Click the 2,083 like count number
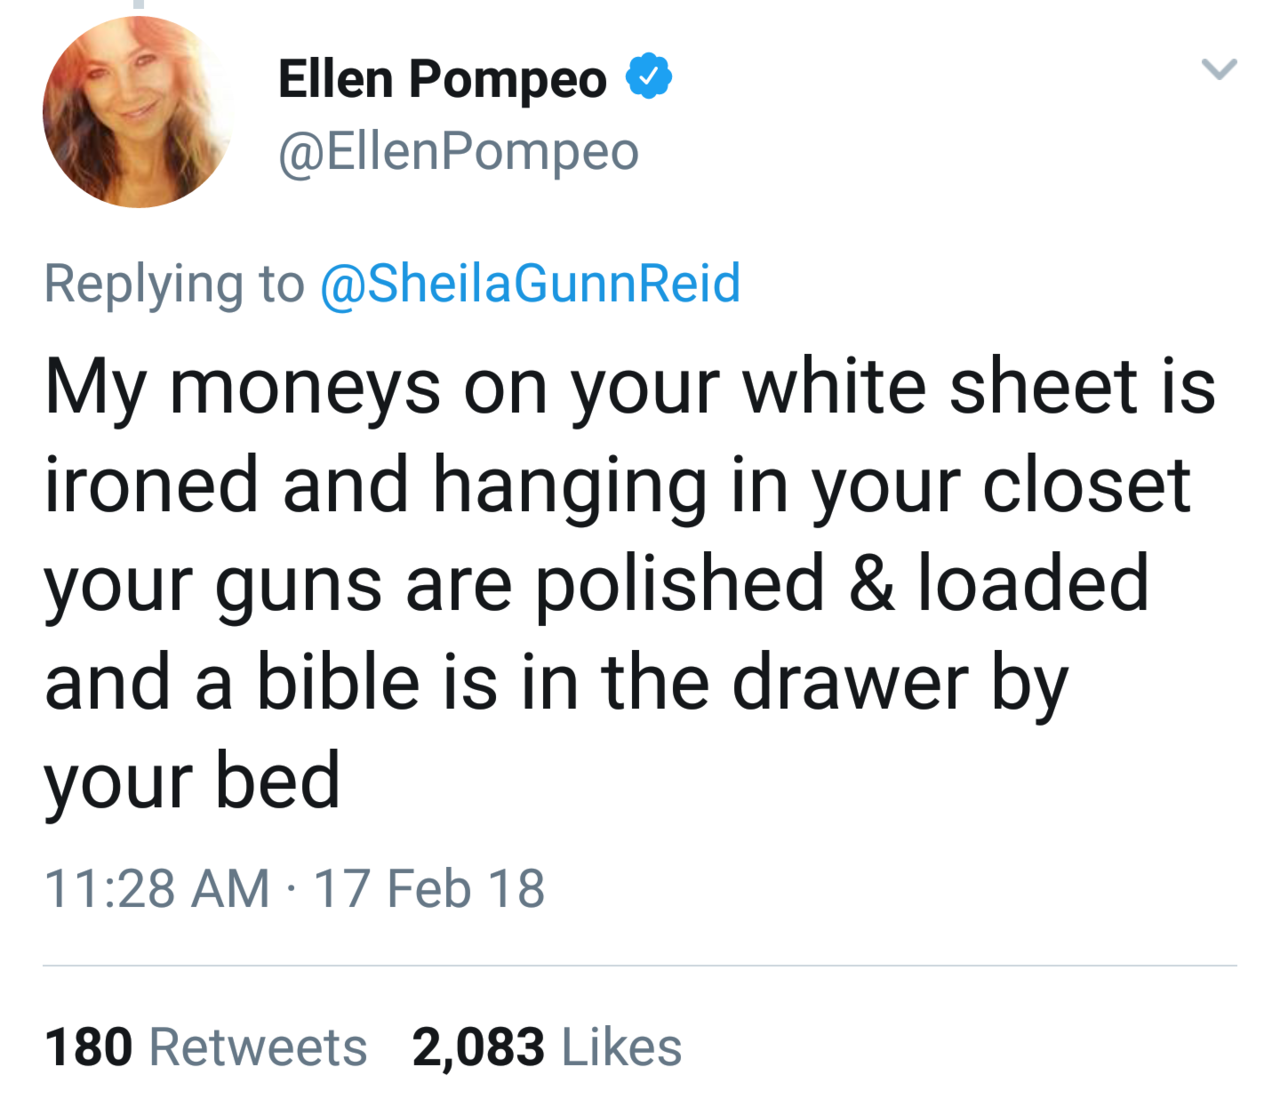 (x=478, y=1047)
